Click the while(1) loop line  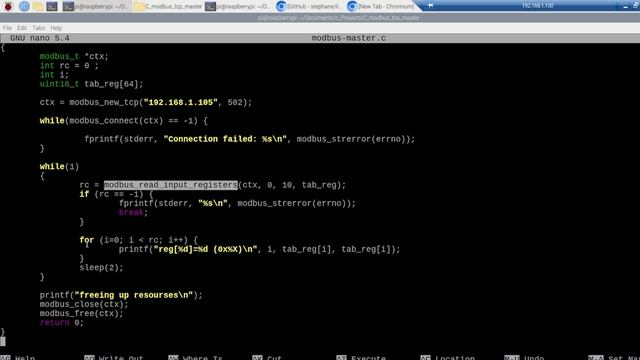59,167
